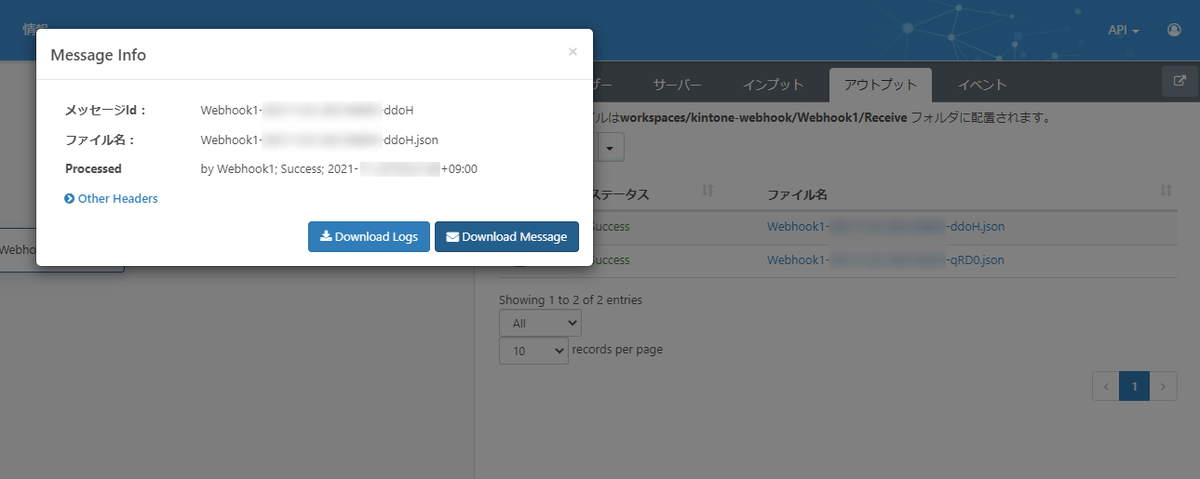Click the Message Info dialog title

98,55
